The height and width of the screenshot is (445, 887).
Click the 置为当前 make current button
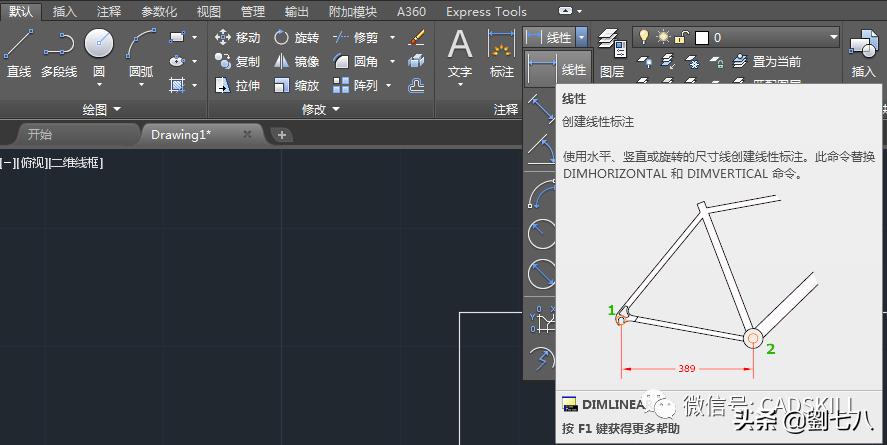[x=768, y=62]
